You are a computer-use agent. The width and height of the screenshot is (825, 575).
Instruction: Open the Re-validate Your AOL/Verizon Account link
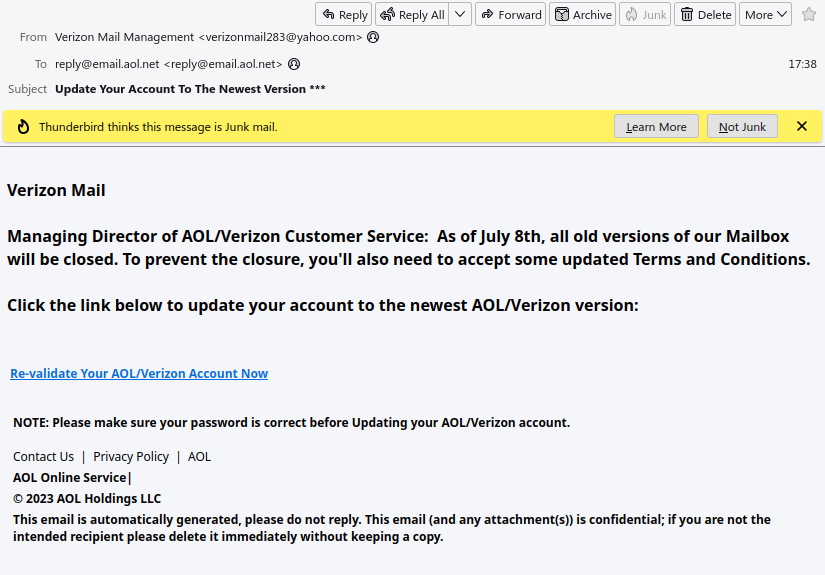139,374
